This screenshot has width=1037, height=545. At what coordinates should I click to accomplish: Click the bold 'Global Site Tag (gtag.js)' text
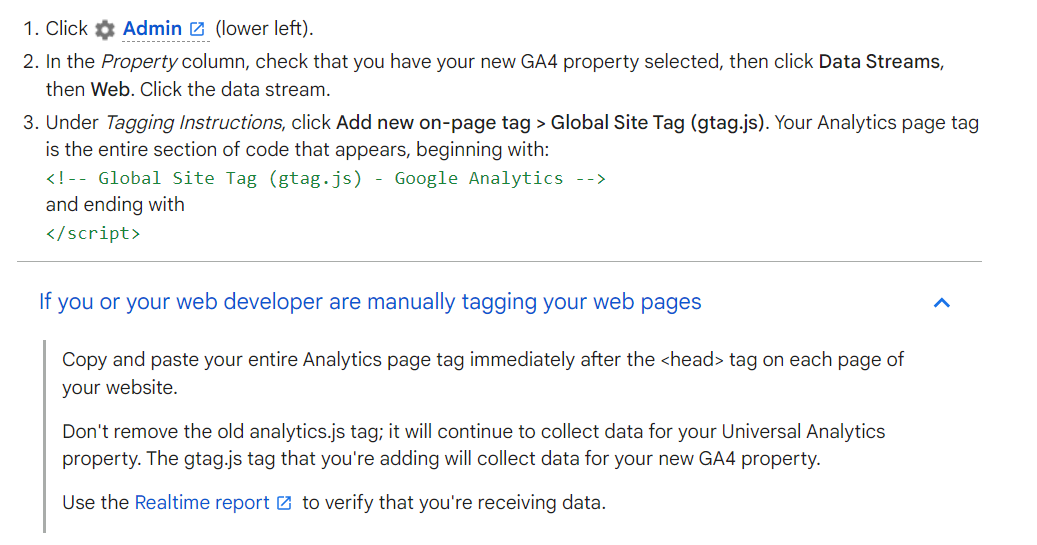tap(657, 123)
